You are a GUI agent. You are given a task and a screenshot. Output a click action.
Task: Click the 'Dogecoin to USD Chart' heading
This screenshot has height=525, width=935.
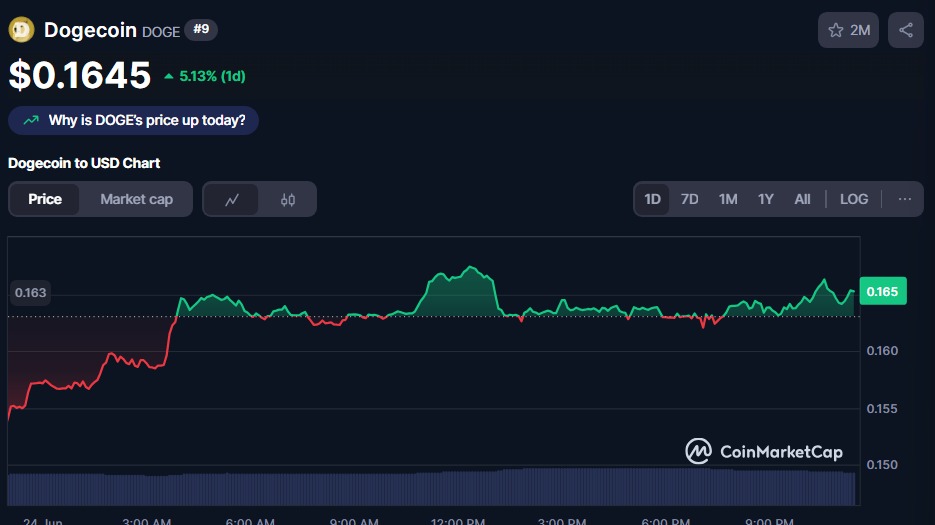point(84,163)
